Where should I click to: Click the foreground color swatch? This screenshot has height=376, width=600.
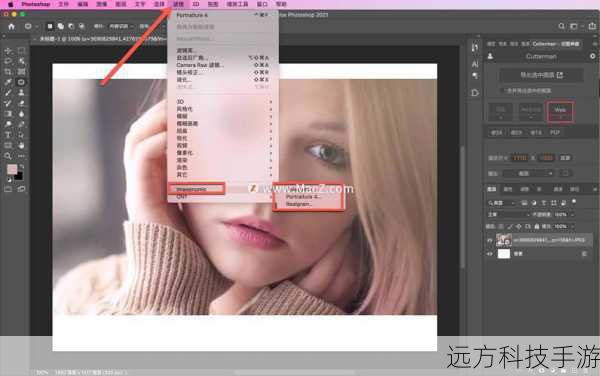click(x=12, y=169)
